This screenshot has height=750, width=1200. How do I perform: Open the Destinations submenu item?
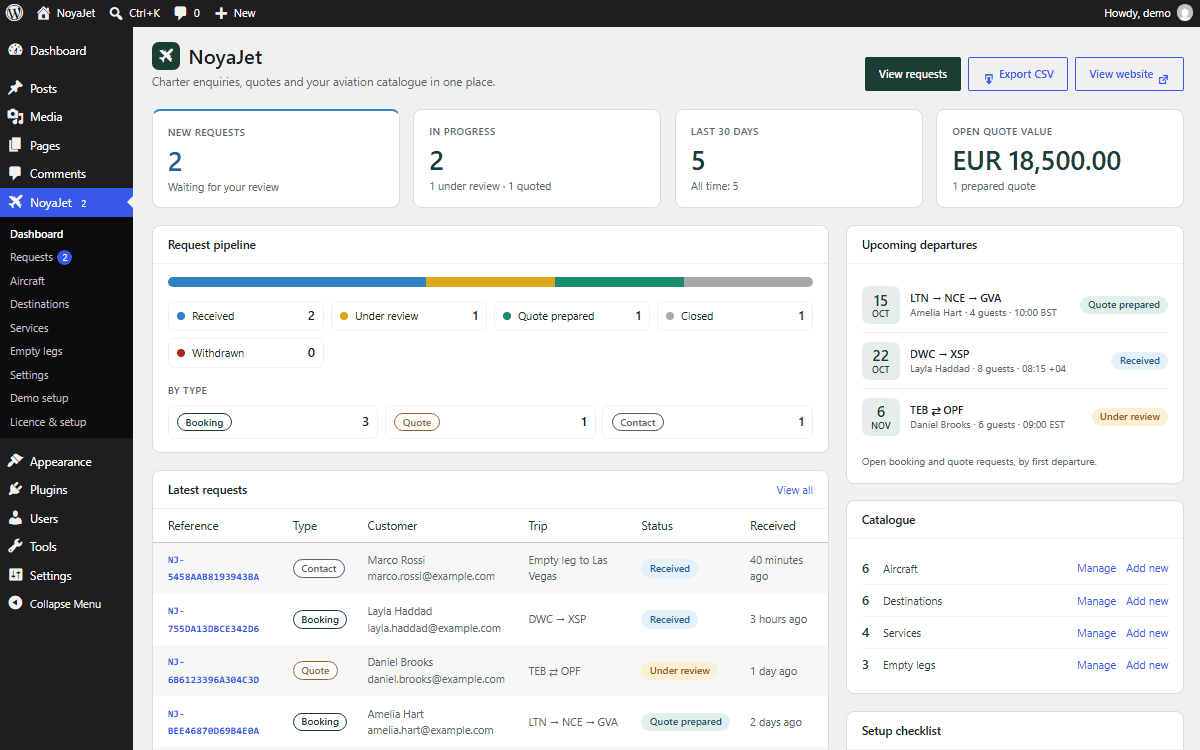point(40,304)
